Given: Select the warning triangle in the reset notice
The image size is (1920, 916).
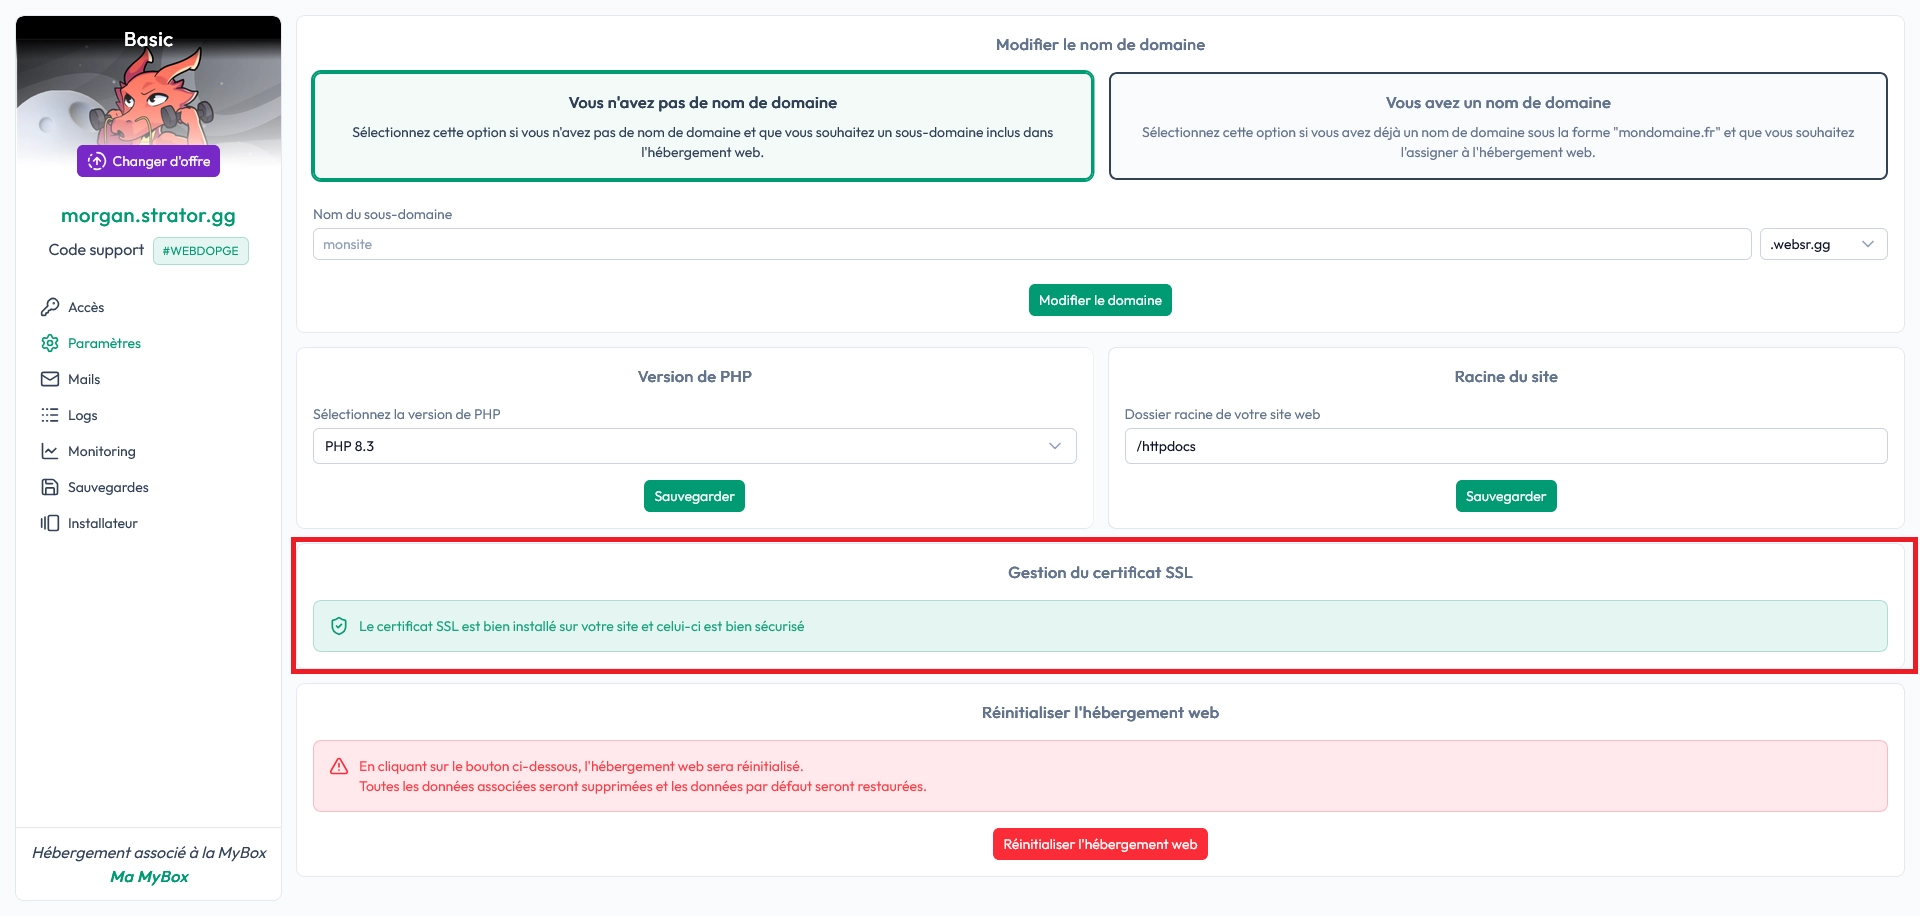Looking at the screenshot, I should [x=340, y=767].
